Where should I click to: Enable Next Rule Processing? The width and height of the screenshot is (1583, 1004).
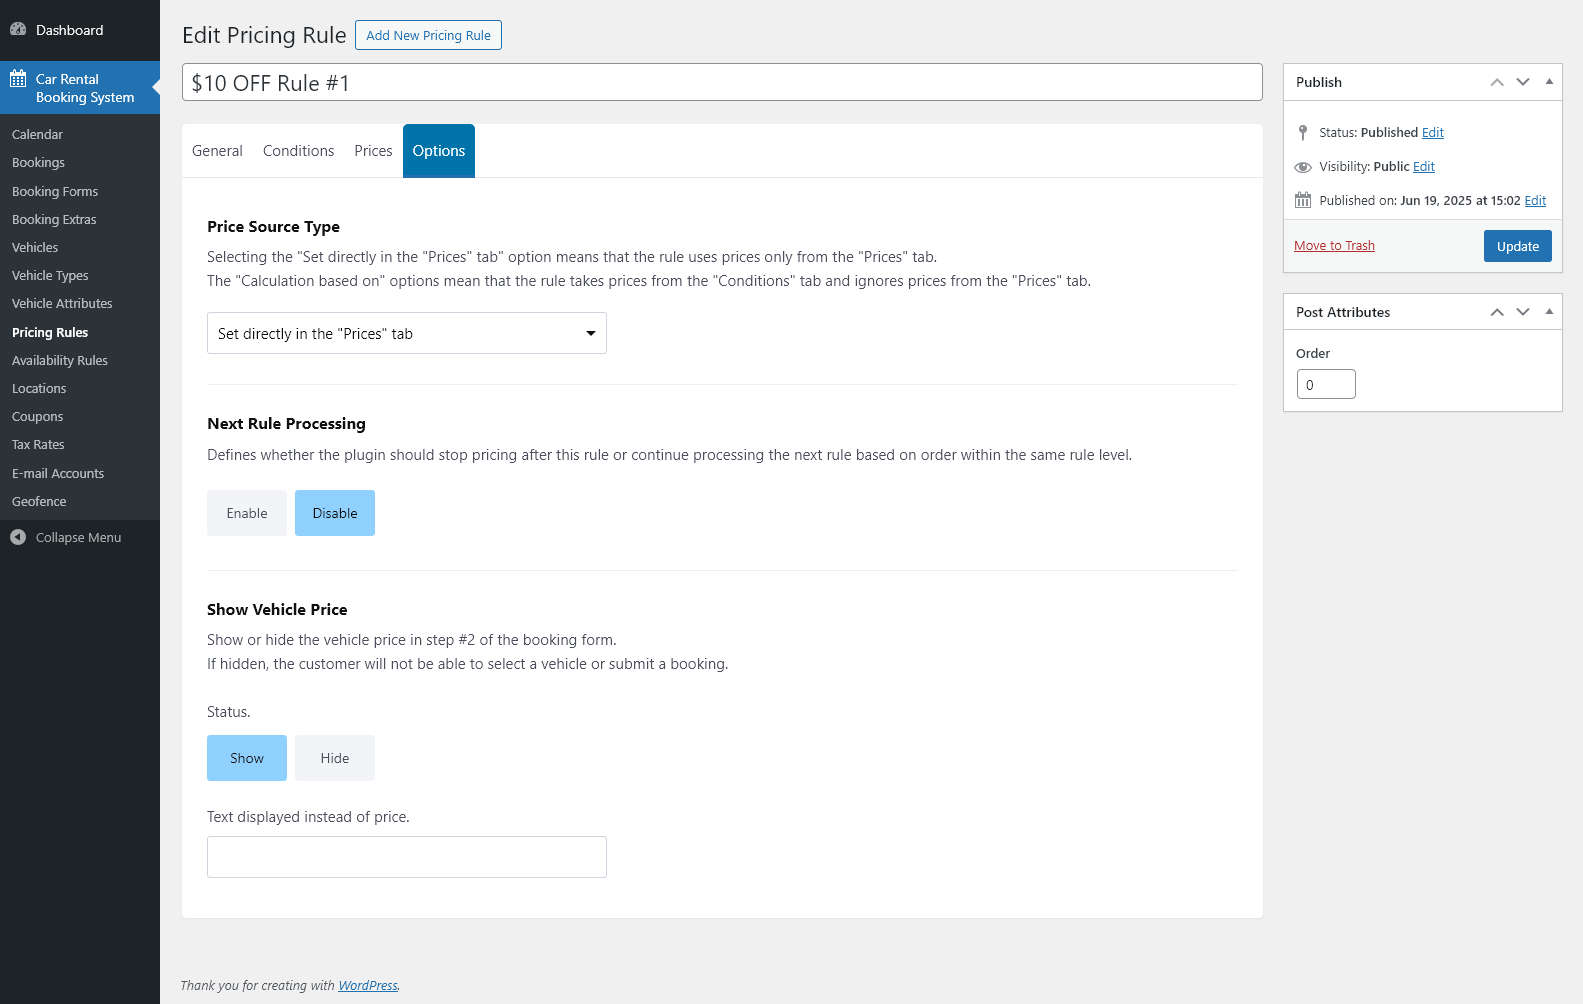247,513
